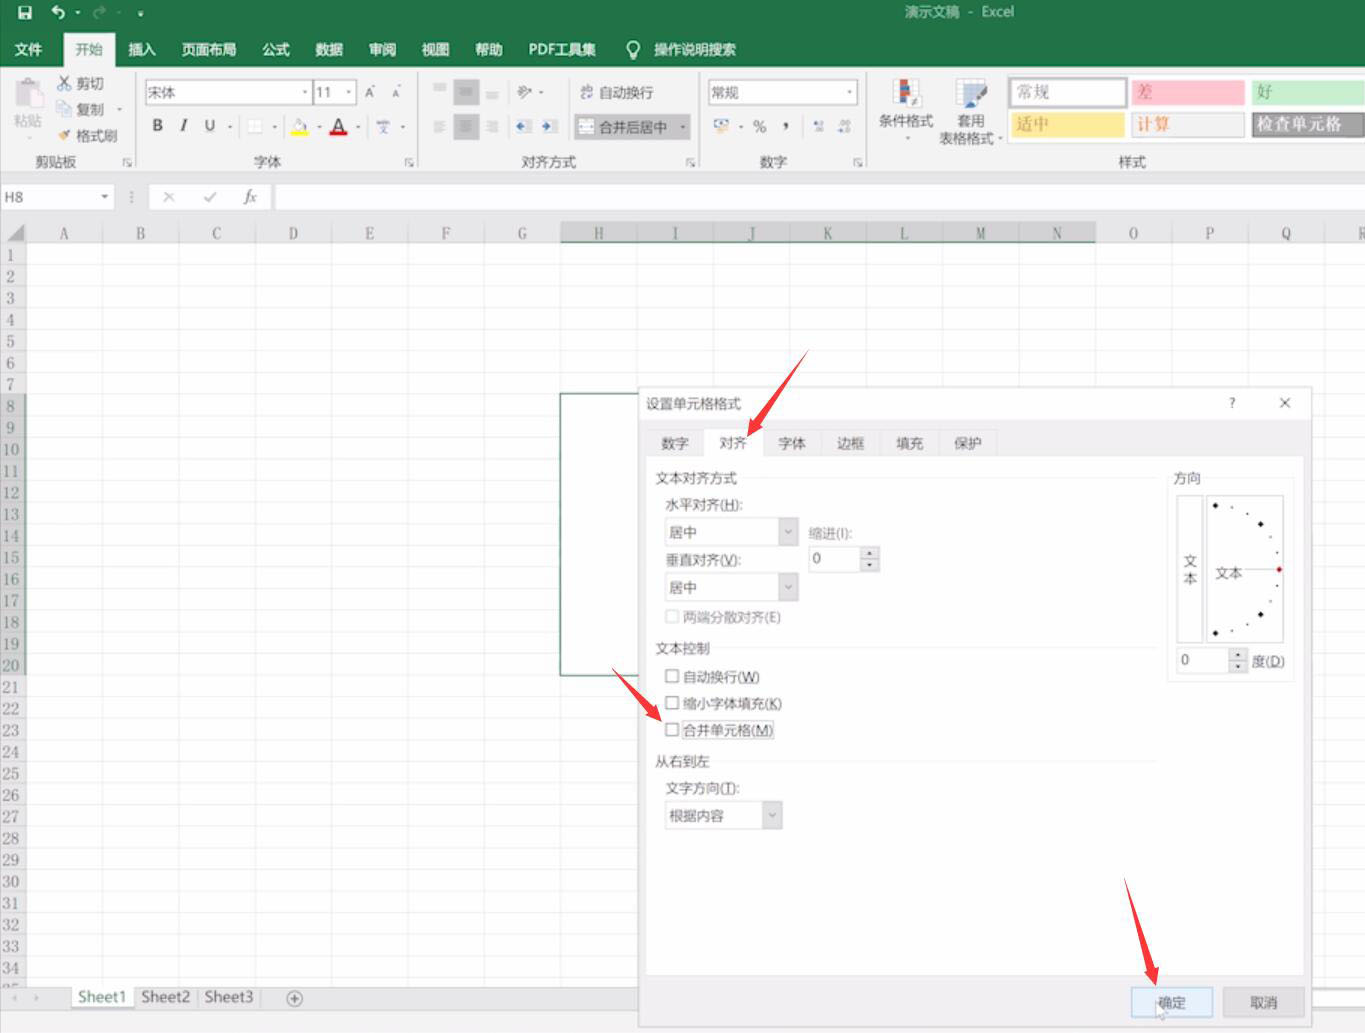The image size is (1365, 1033).
Task: Click the phonetic guide (文) icon
Action: pos(383,126)
